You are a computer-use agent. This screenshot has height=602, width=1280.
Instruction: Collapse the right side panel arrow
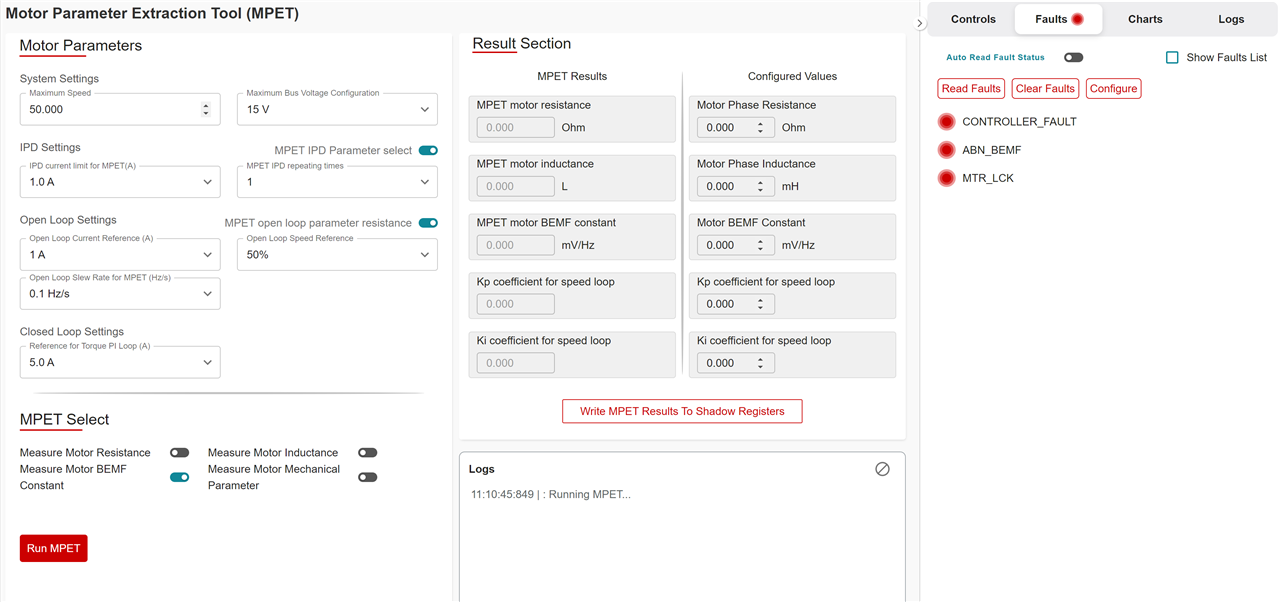pyautogui.click(x=919, y=23)
